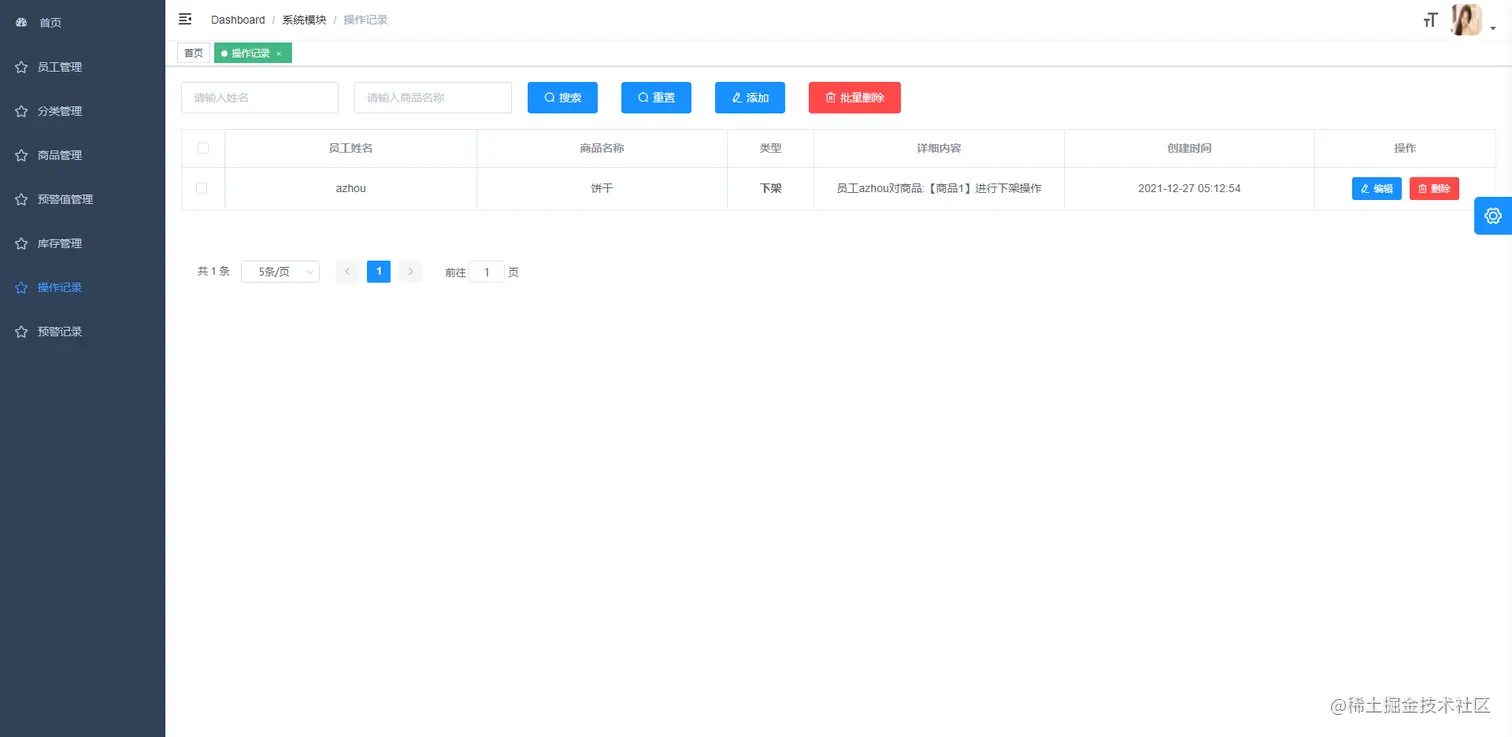1512x737 pixels.
Task: Select page 1 in pagination
Action: (379, 271)
